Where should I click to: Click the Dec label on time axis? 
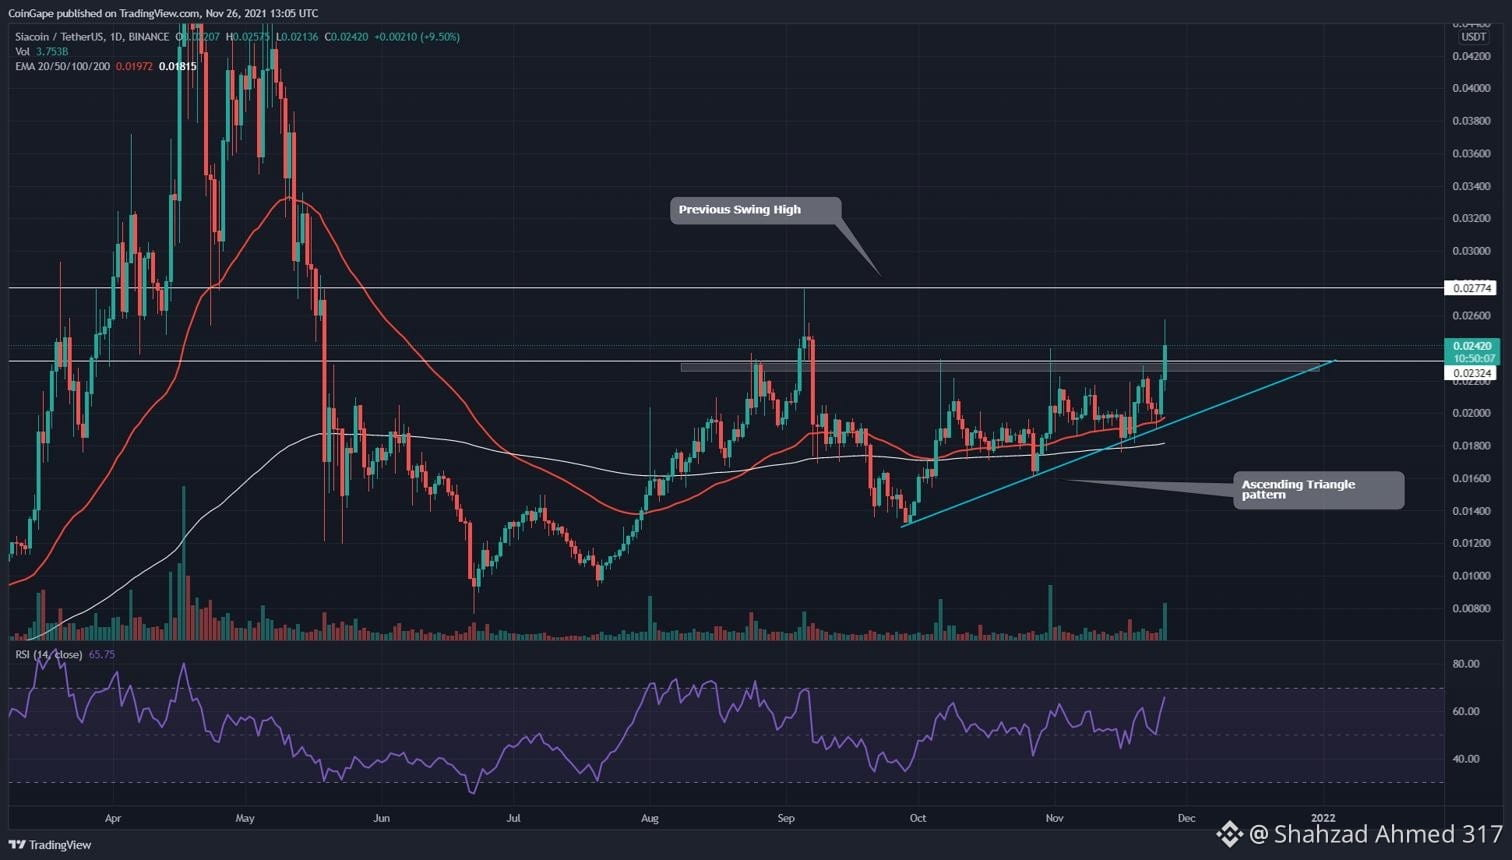1186,818
